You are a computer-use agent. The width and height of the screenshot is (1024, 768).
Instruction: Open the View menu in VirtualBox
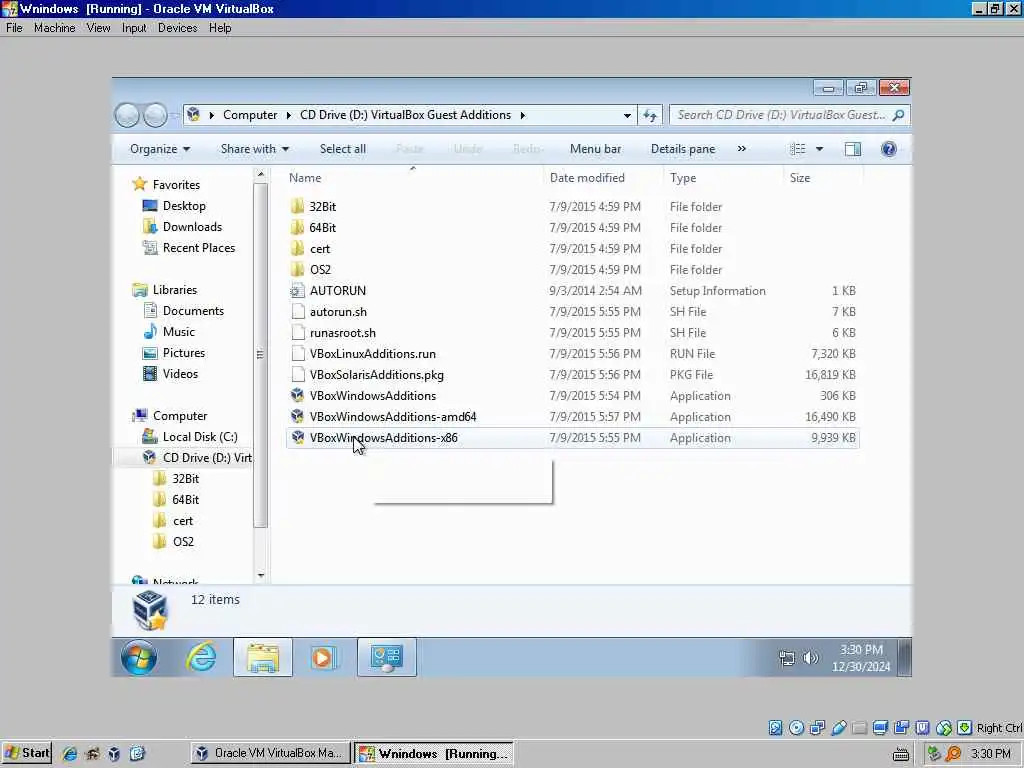tap(98, 28)
